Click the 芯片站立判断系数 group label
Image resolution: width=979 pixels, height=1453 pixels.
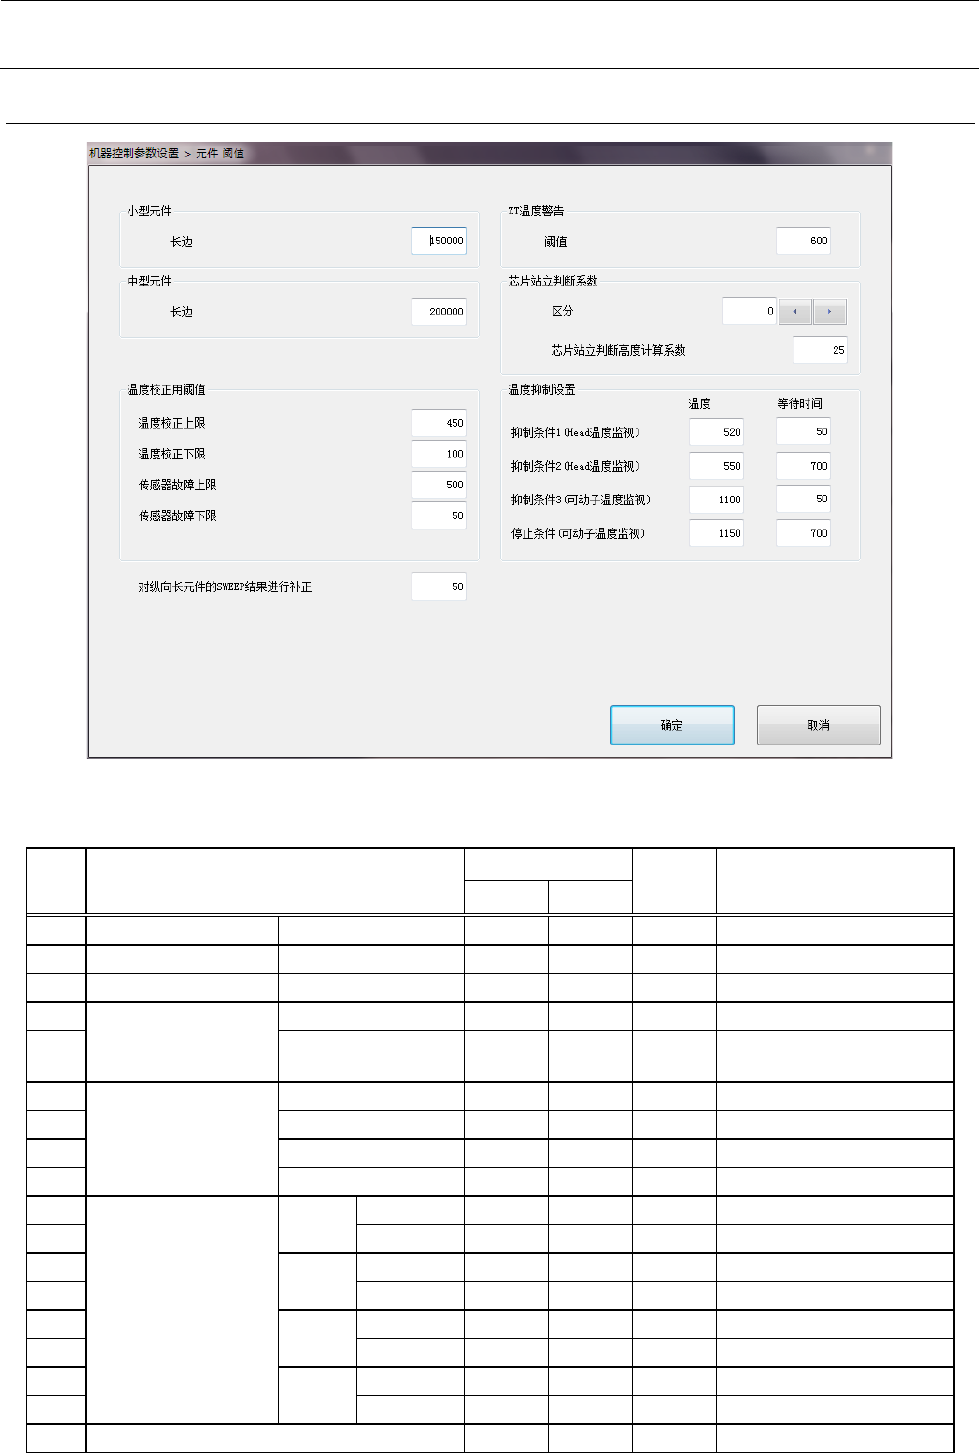553,281
